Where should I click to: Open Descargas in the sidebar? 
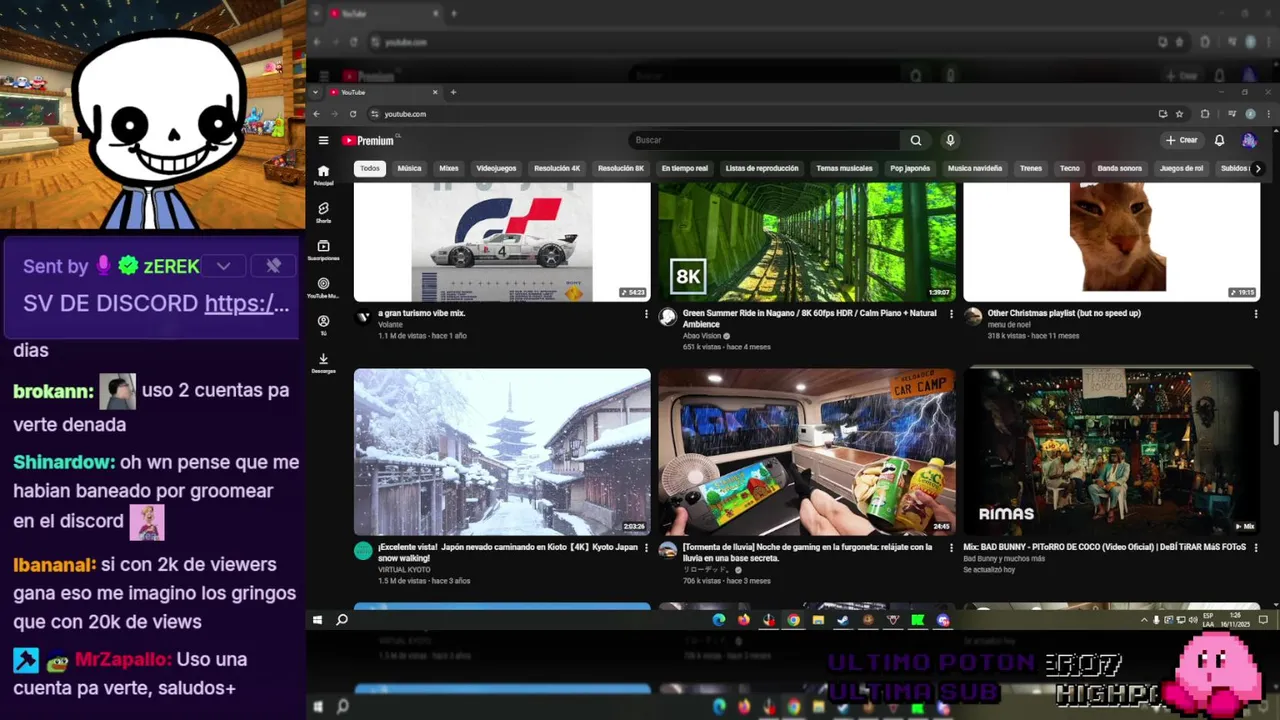(x=323, y=363)
